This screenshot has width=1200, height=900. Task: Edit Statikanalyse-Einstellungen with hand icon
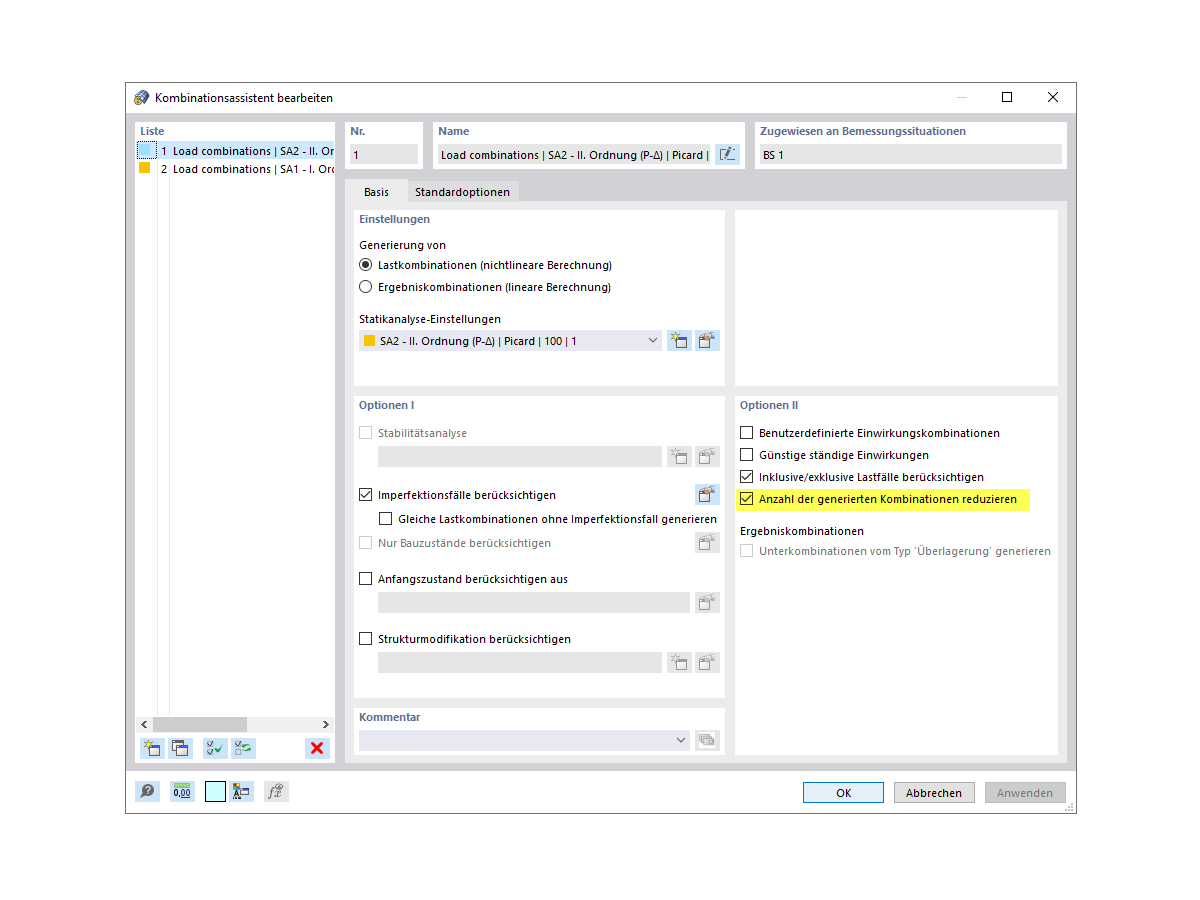707,340
